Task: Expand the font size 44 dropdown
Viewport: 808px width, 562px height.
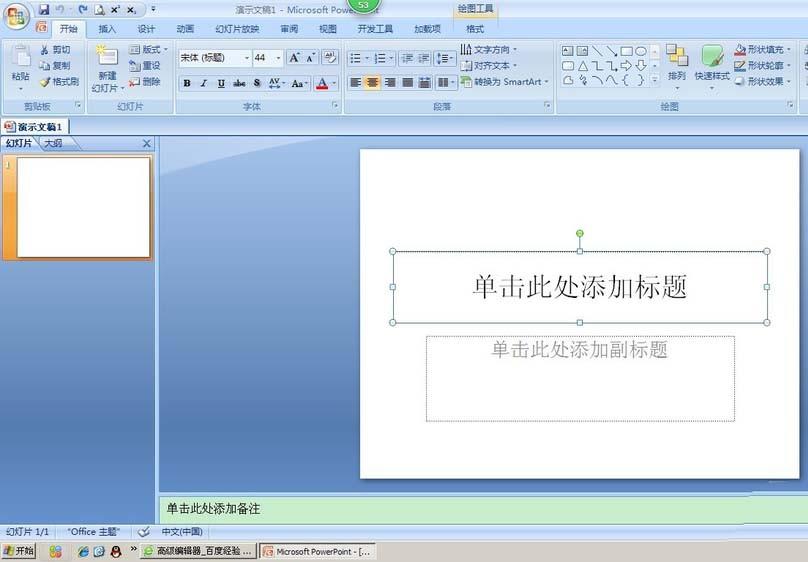Action: click(x=277, y=58)
